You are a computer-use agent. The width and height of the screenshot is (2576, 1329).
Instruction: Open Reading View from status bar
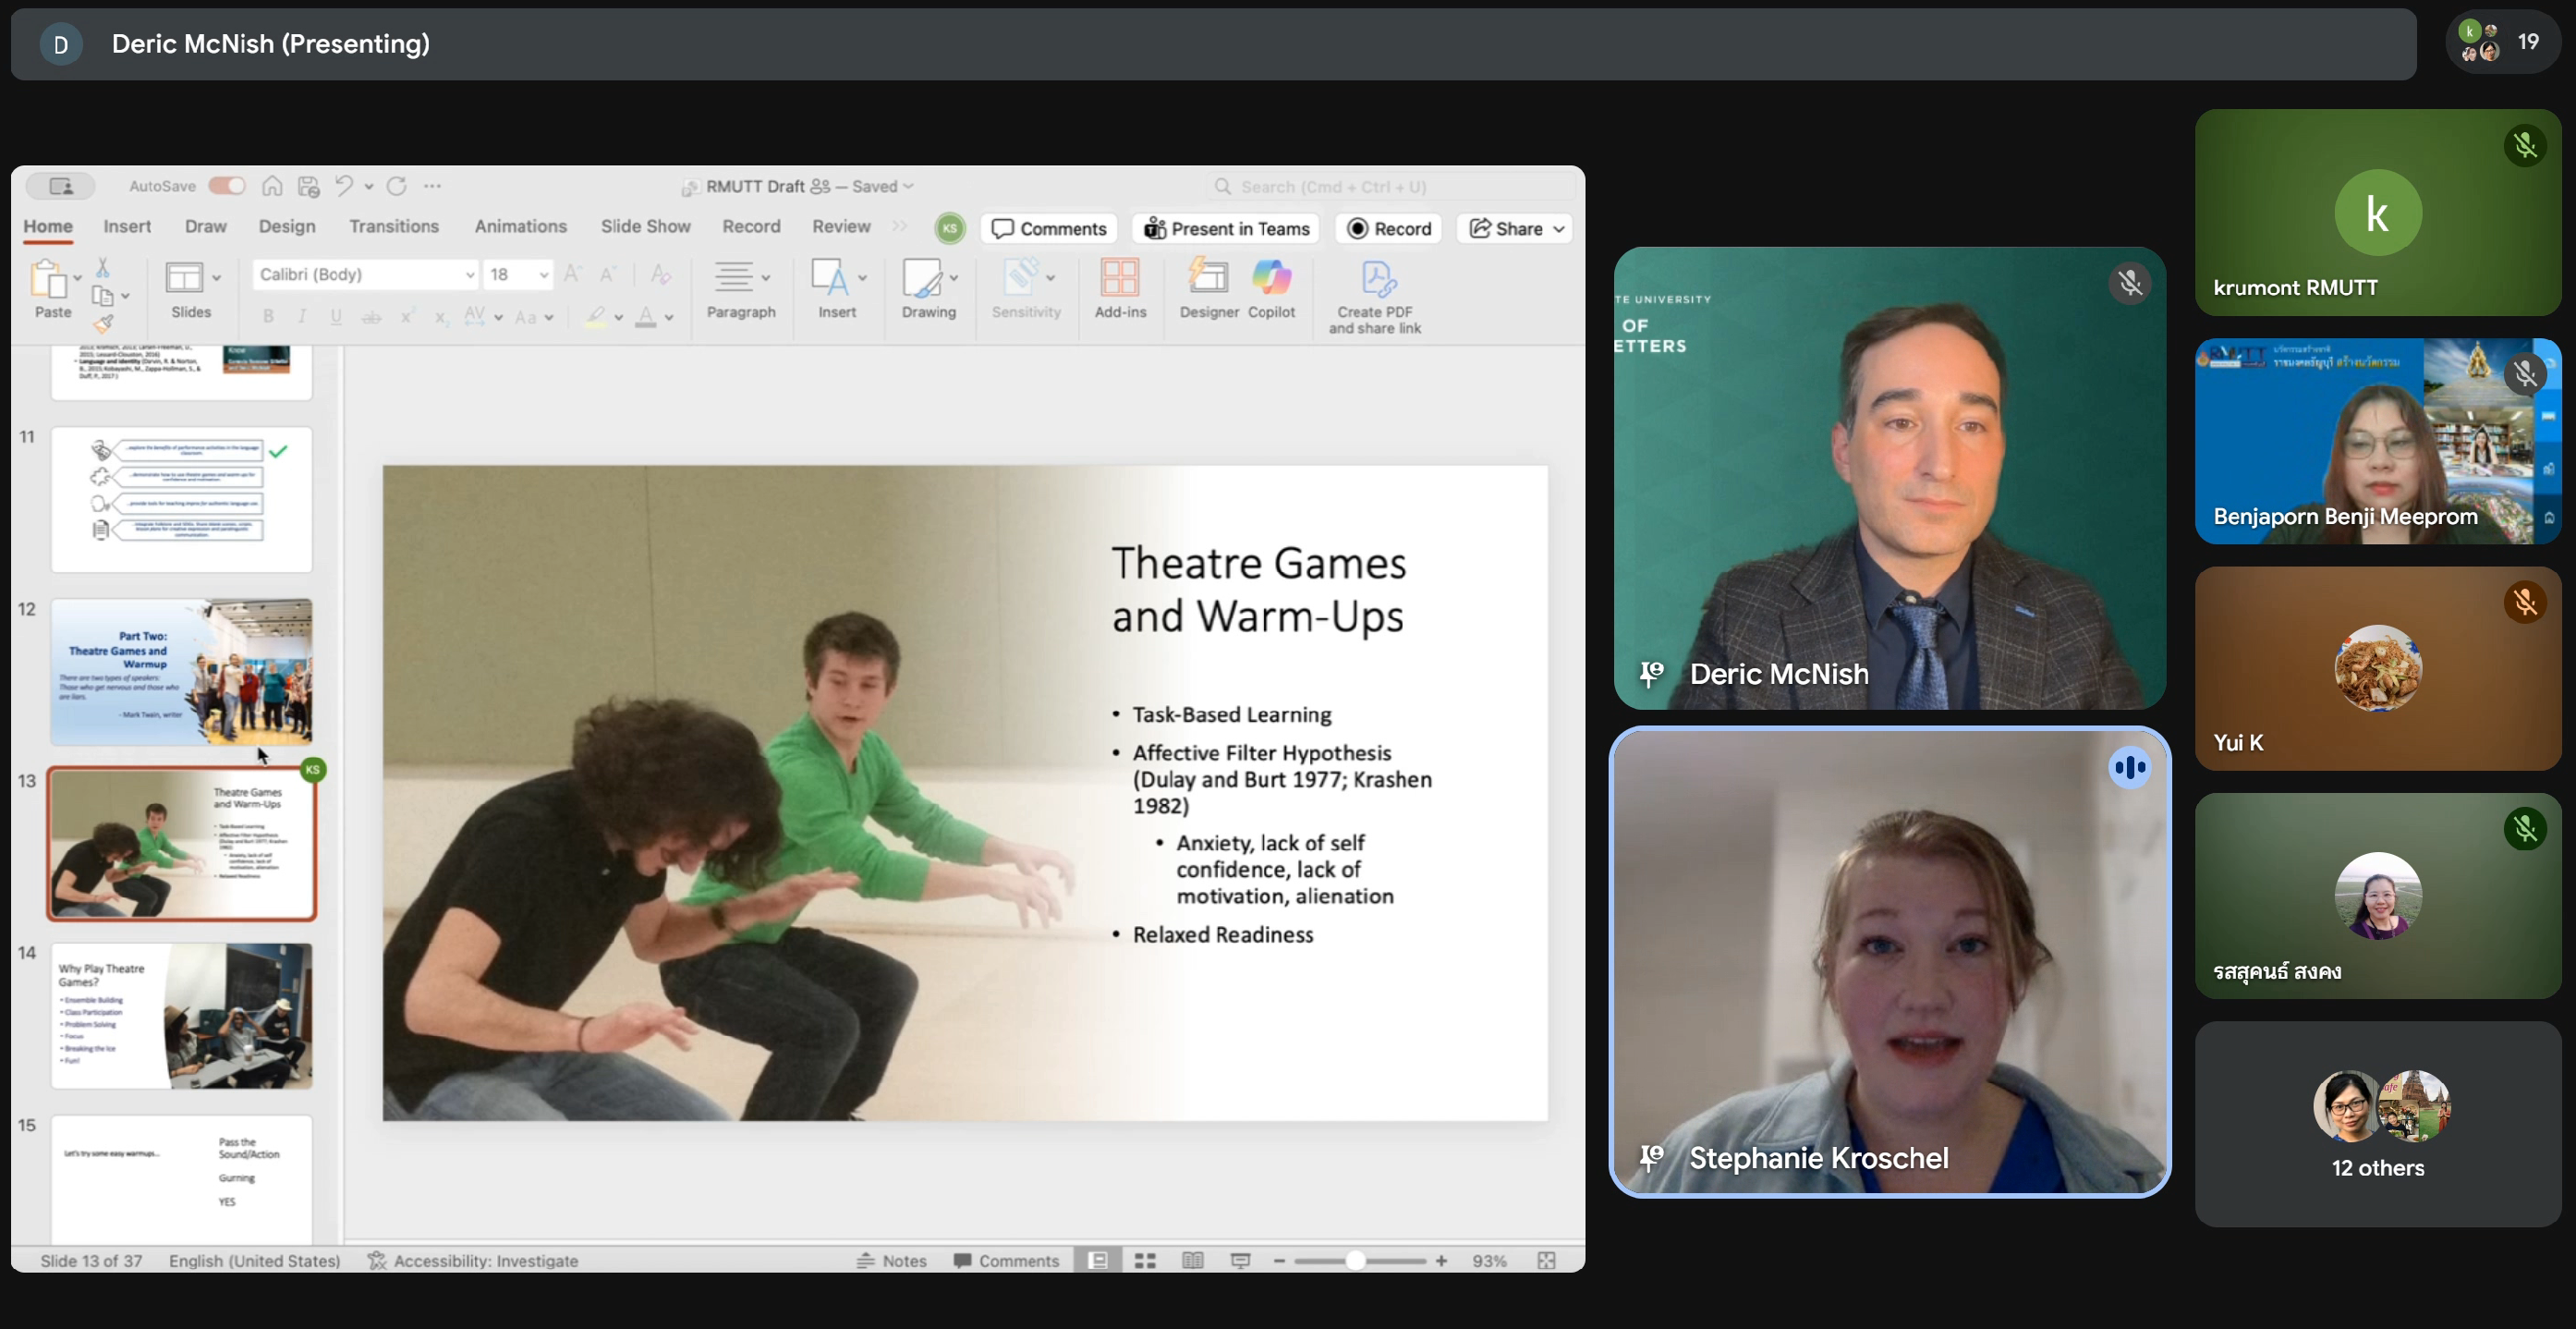[x=1192, y=1260]
